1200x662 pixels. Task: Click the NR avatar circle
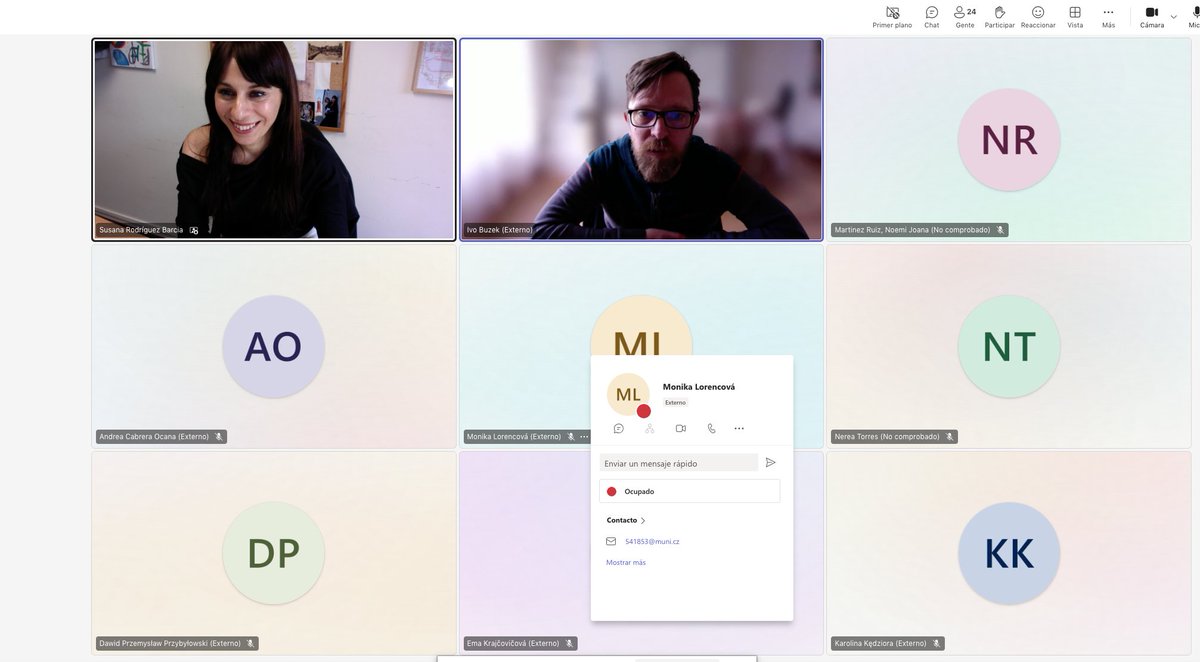tap(1009, 140)
